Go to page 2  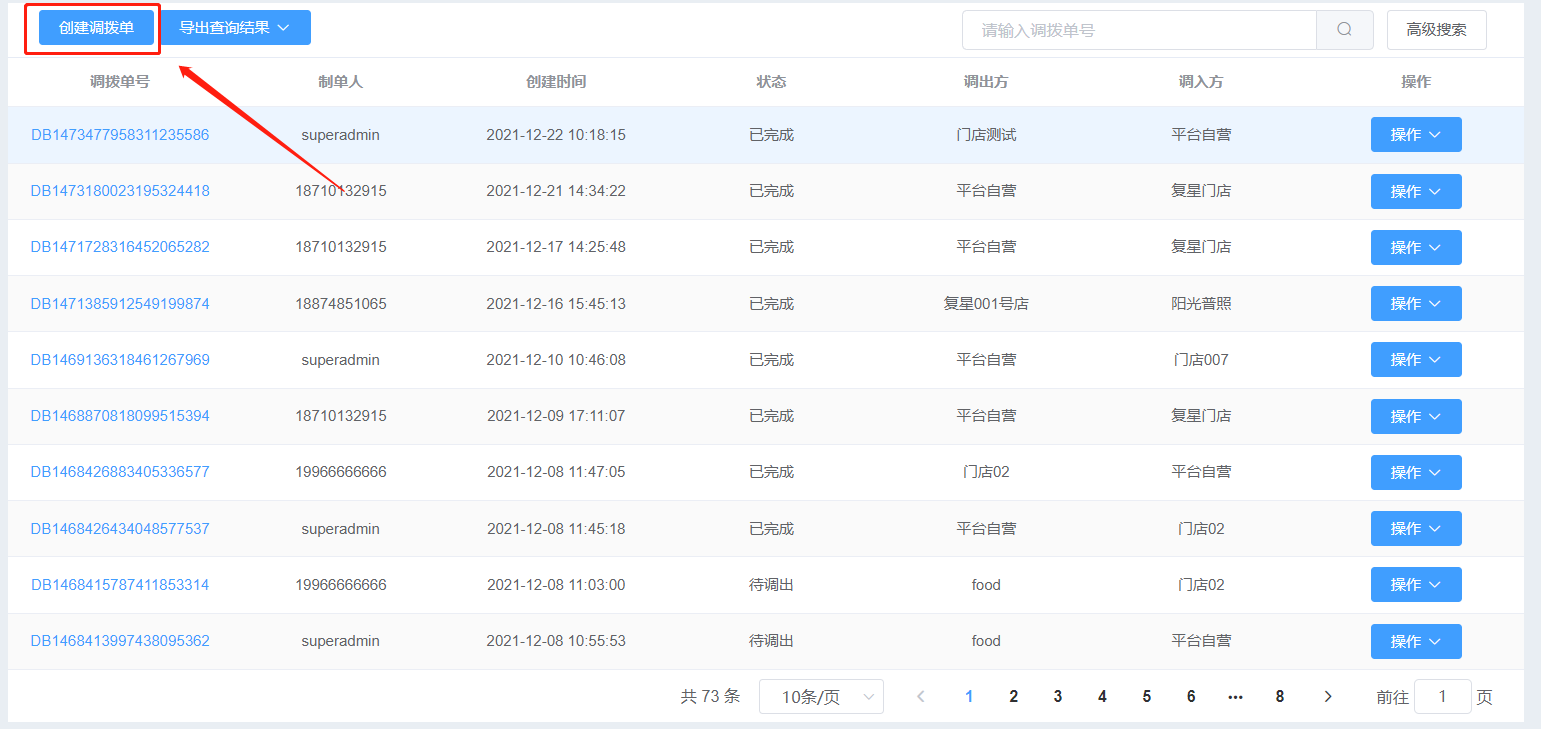coord(1013,697)
